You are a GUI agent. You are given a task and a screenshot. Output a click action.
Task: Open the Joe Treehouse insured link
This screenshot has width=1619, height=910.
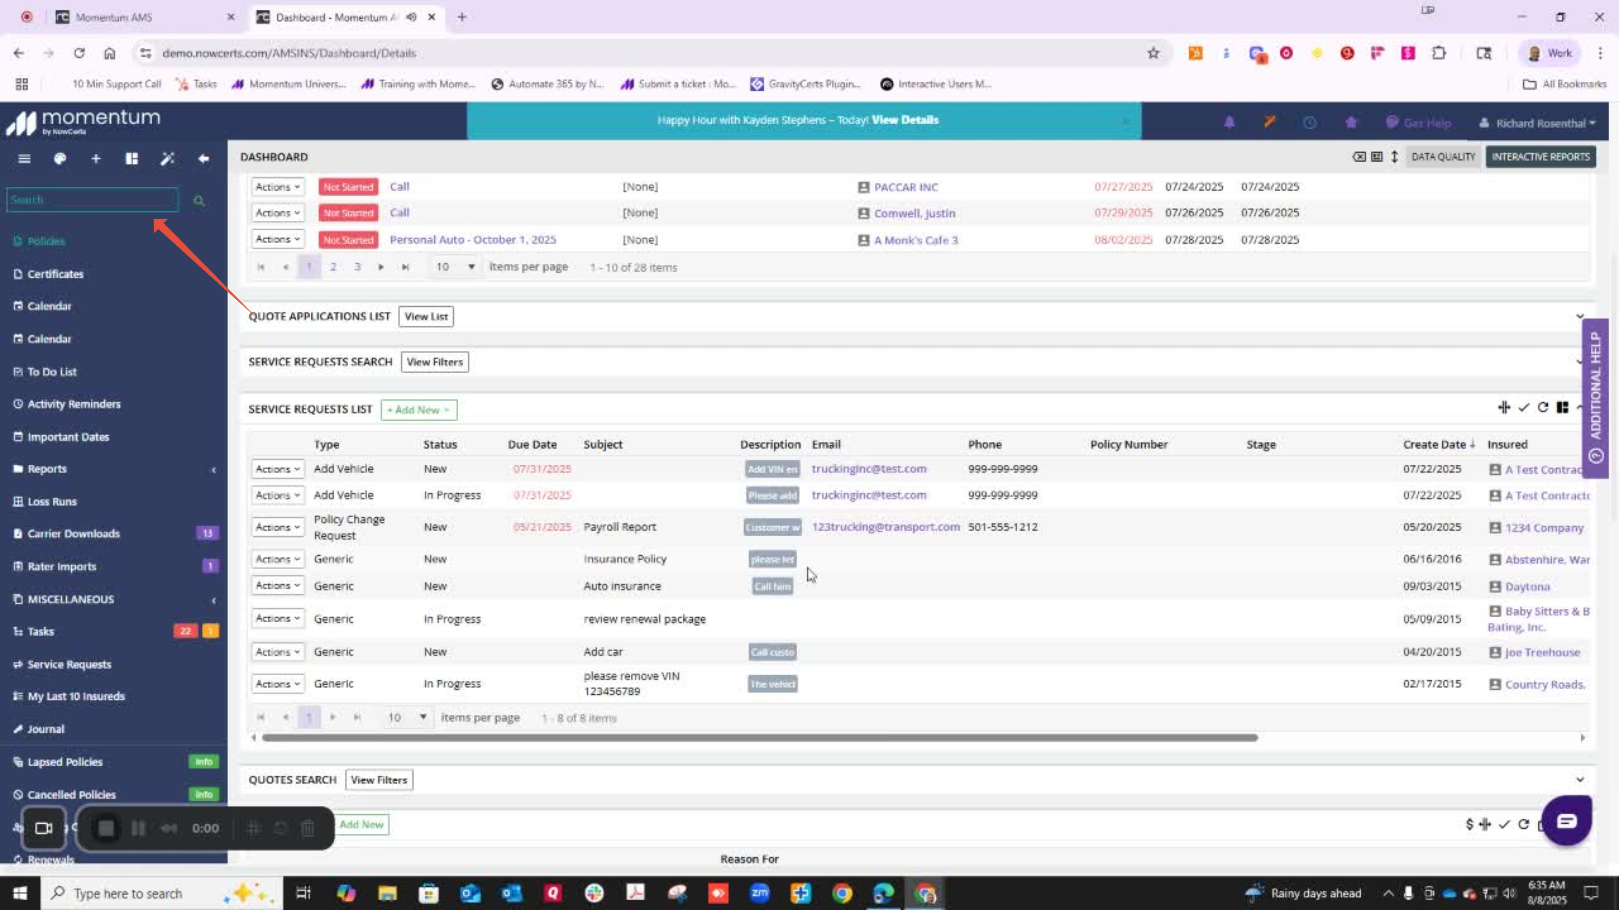click(1542, 652)
